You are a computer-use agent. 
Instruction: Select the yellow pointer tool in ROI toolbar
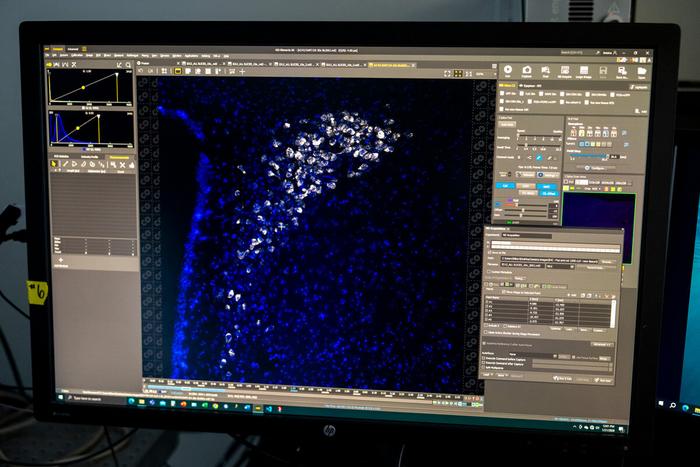point(54,164)
